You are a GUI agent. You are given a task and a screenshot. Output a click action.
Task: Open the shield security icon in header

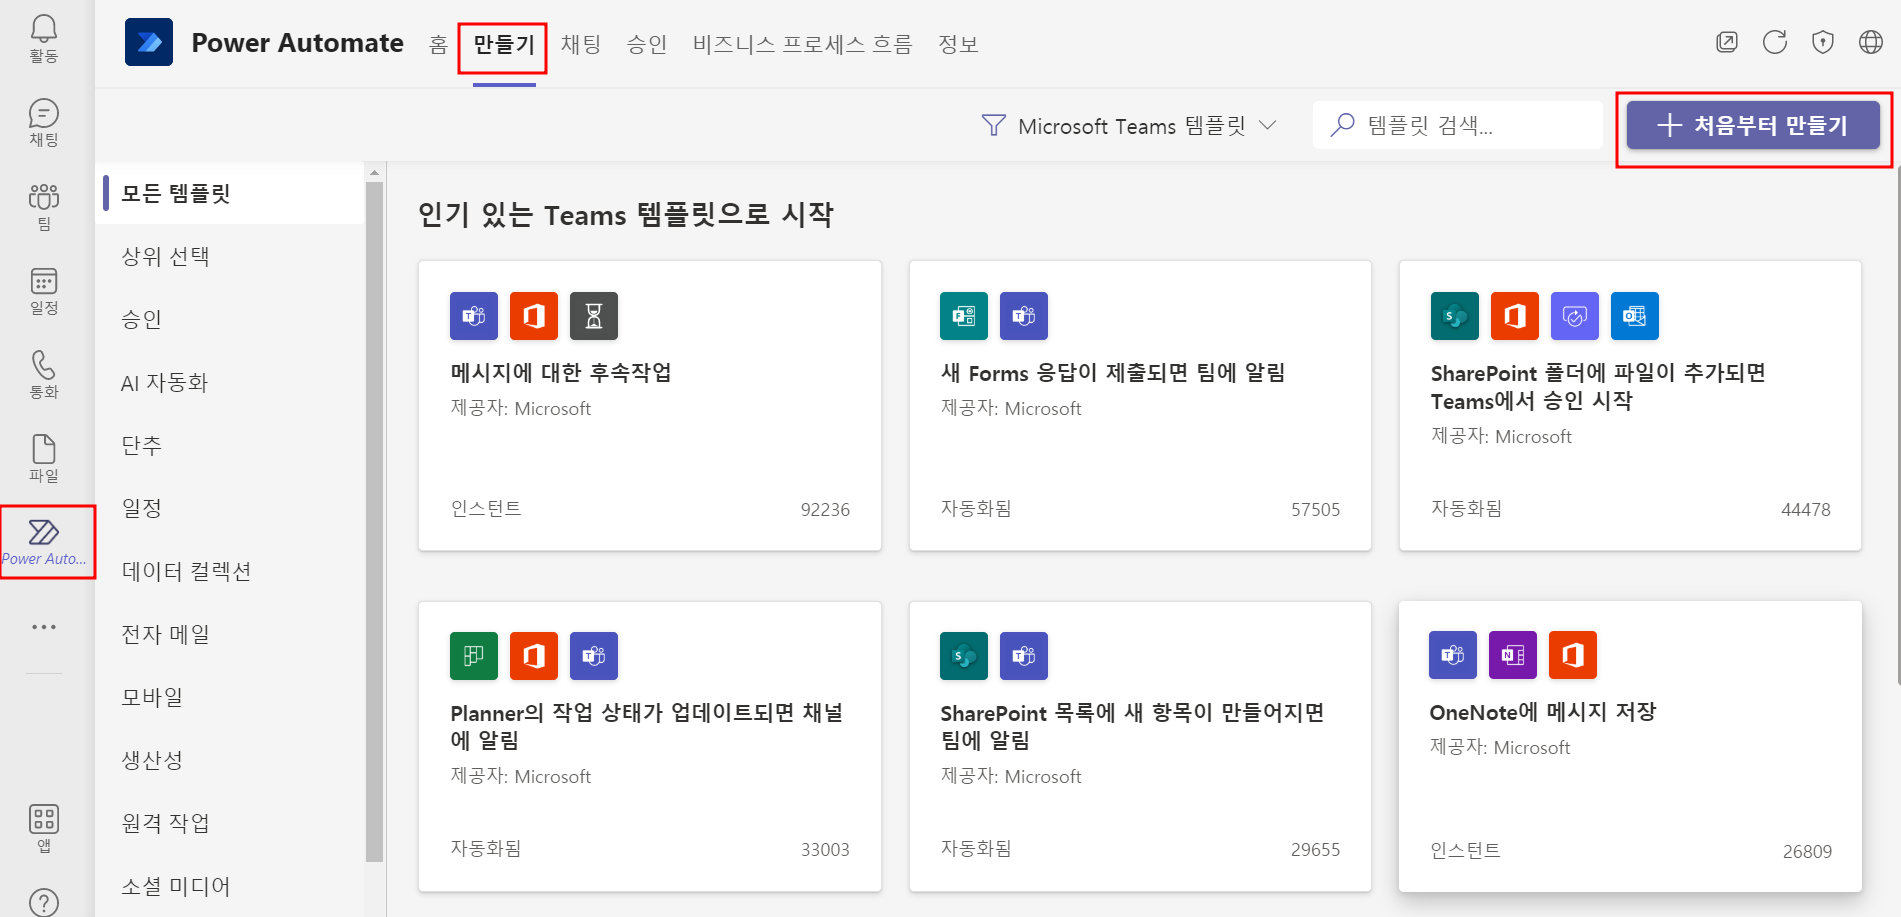point(1823,42)
